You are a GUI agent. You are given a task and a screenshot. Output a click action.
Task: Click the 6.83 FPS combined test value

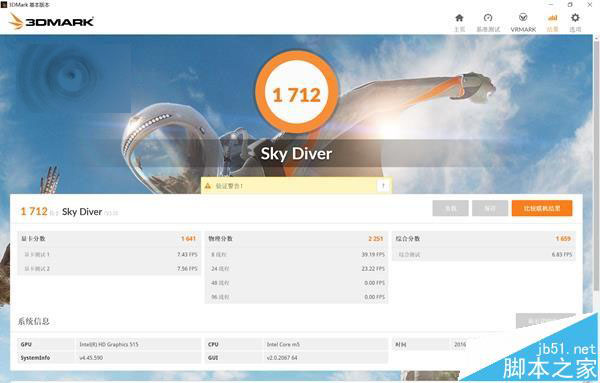(562, 254)
